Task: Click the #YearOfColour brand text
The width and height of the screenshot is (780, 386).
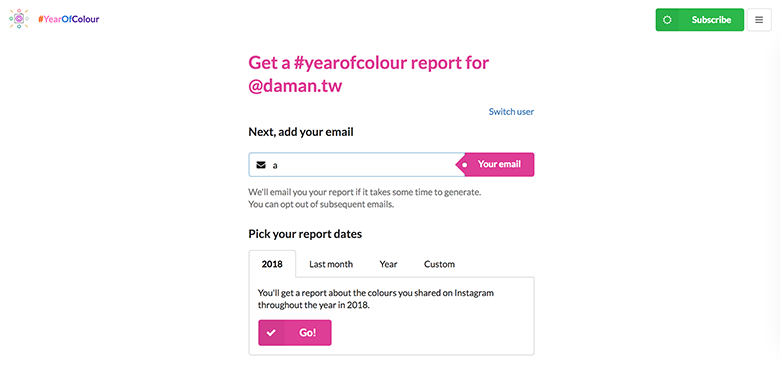Action: (69, 19)
